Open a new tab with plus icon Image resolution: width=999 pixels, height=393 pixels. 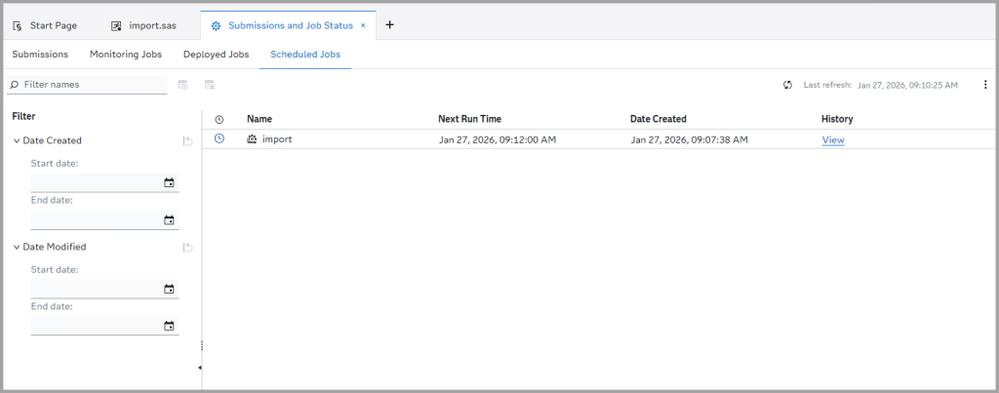coord(390,25)
